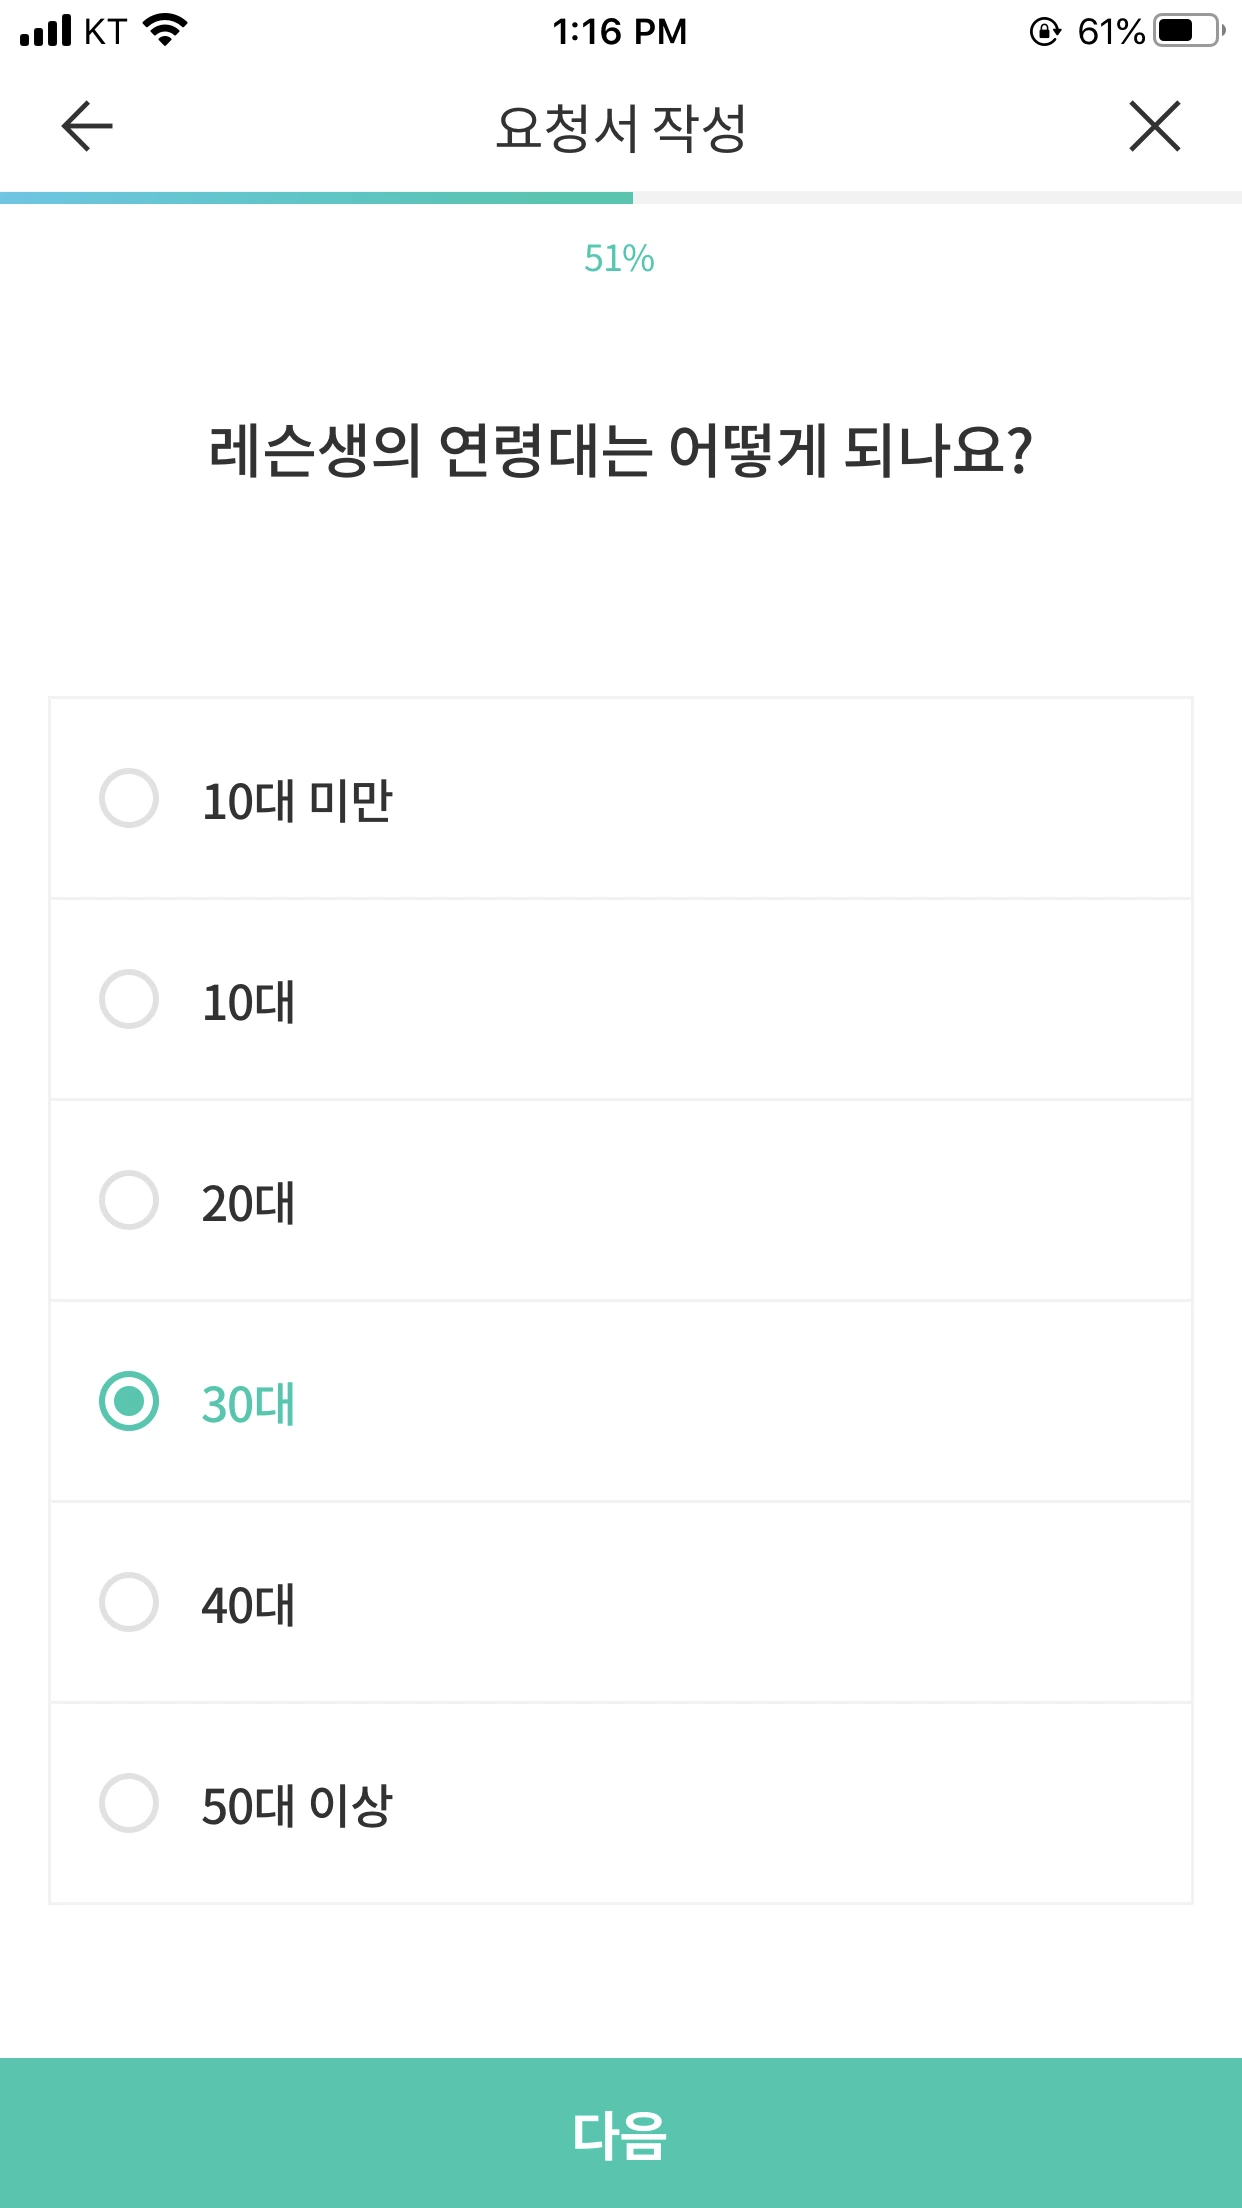Viewport: 1242px width, 2208px height.
Task: Tap the back arrow icon
Action: 87,127
